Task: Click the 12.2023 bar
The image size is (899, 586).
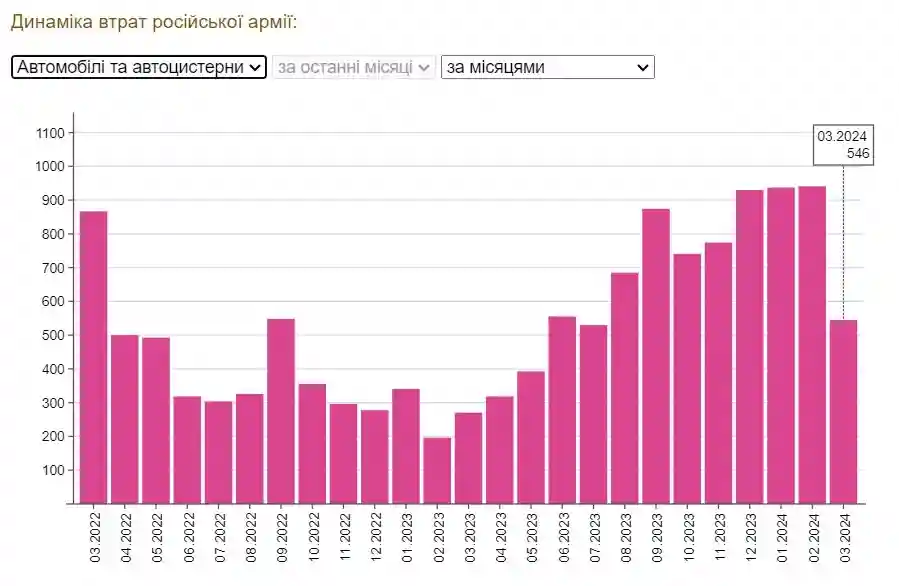Action: [749, 347]
